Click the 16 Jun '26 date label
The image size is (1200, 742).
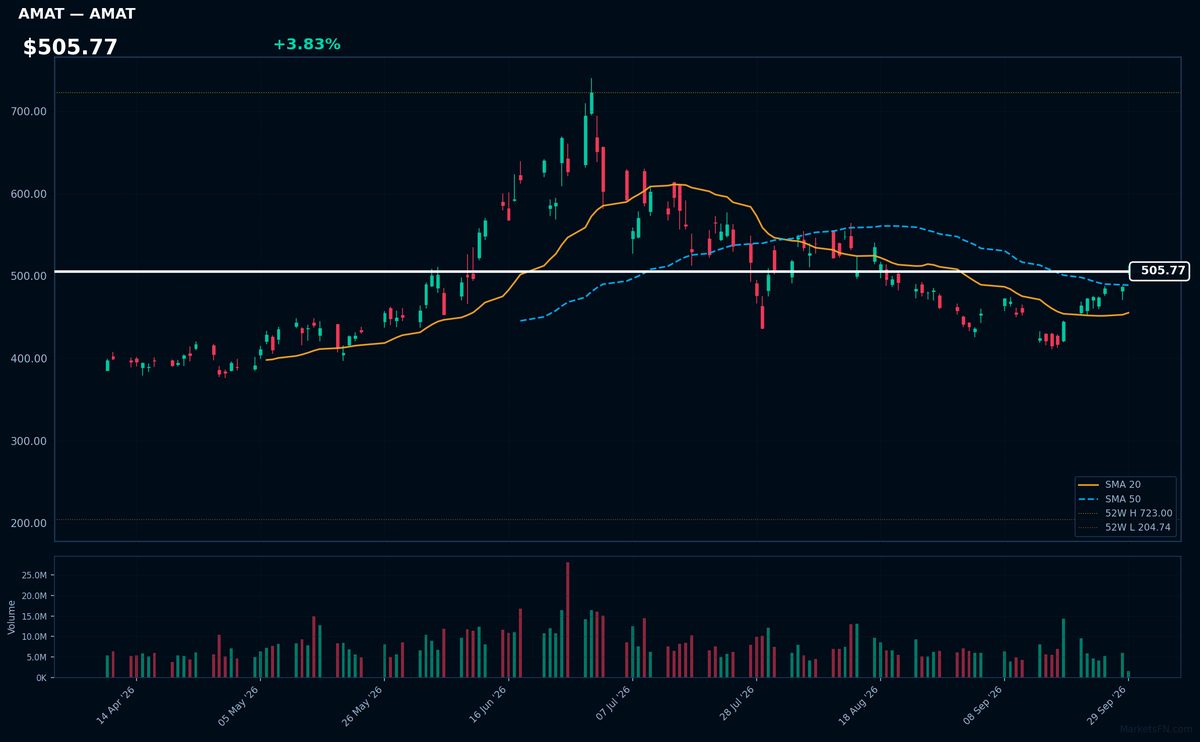[x=488, y=706]
